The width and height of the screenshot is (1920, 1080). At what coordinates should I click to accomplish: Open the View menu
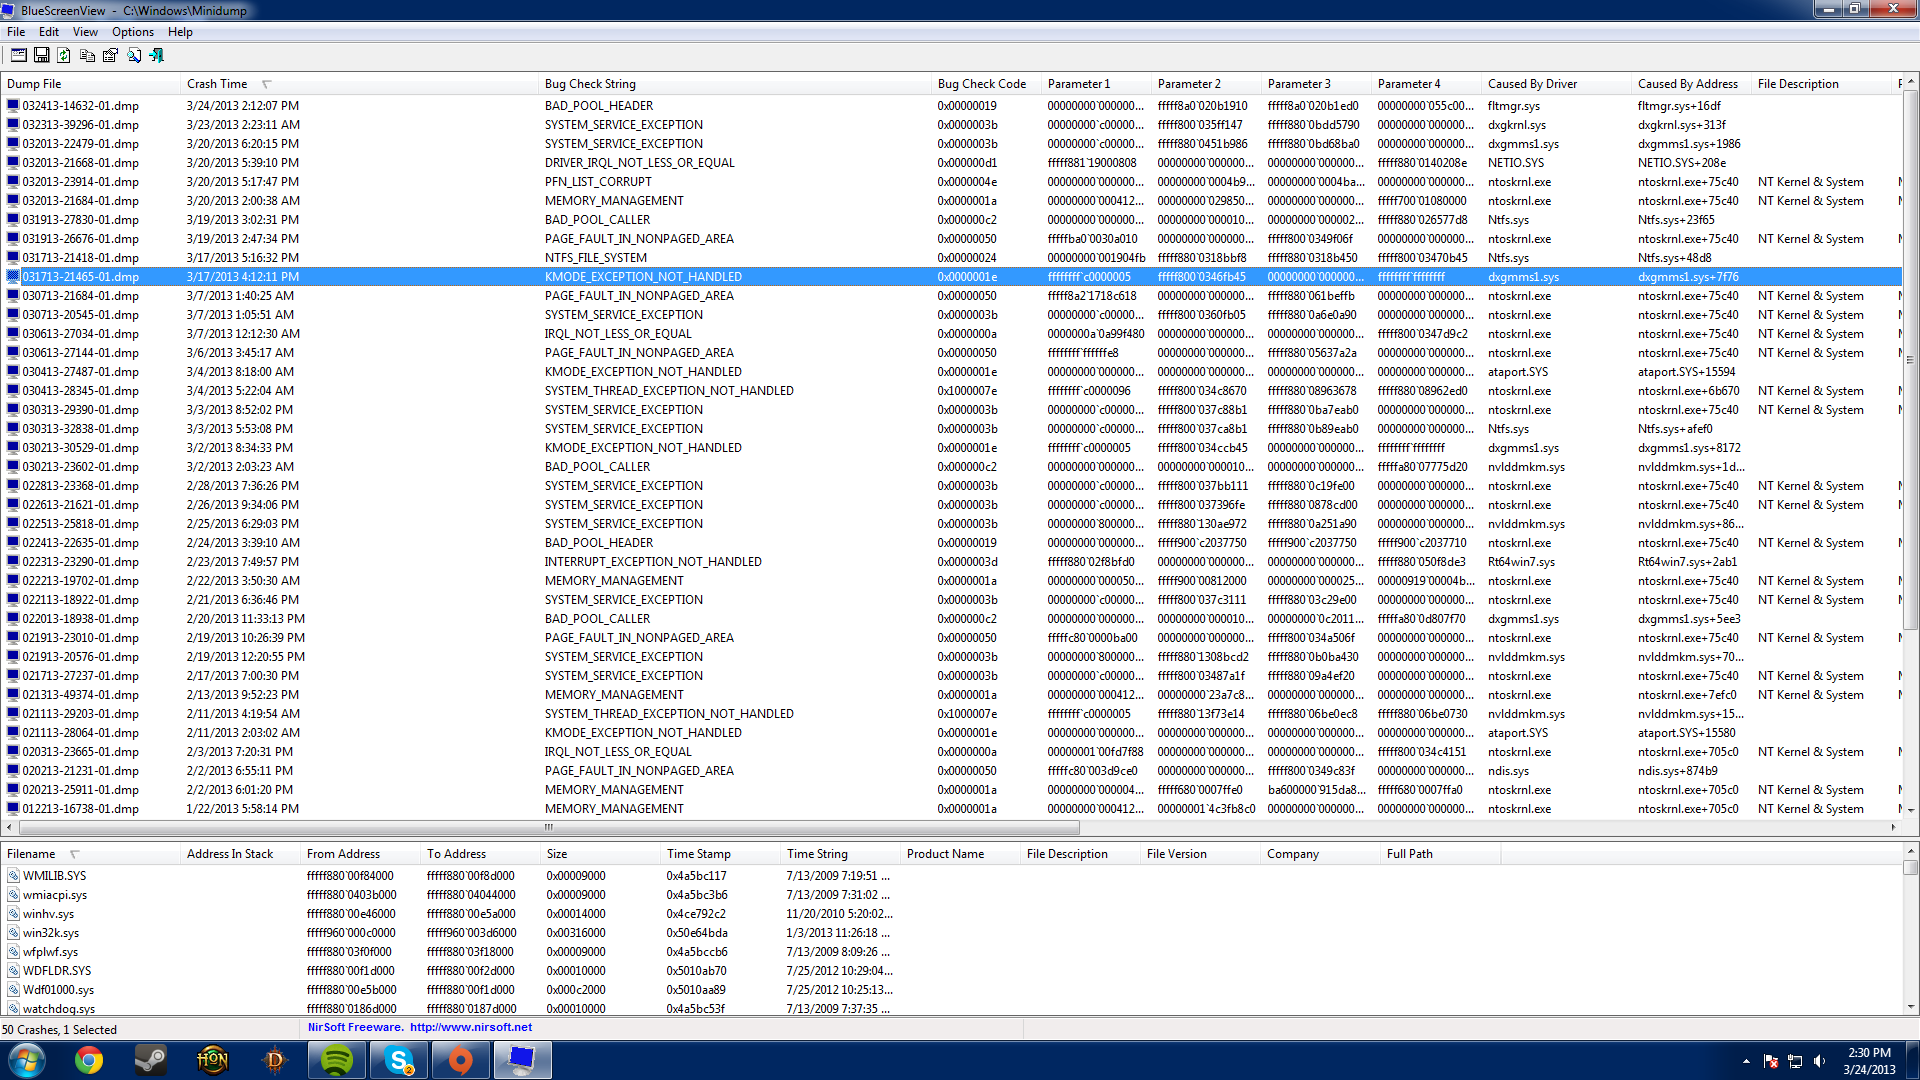coord(85,32)
